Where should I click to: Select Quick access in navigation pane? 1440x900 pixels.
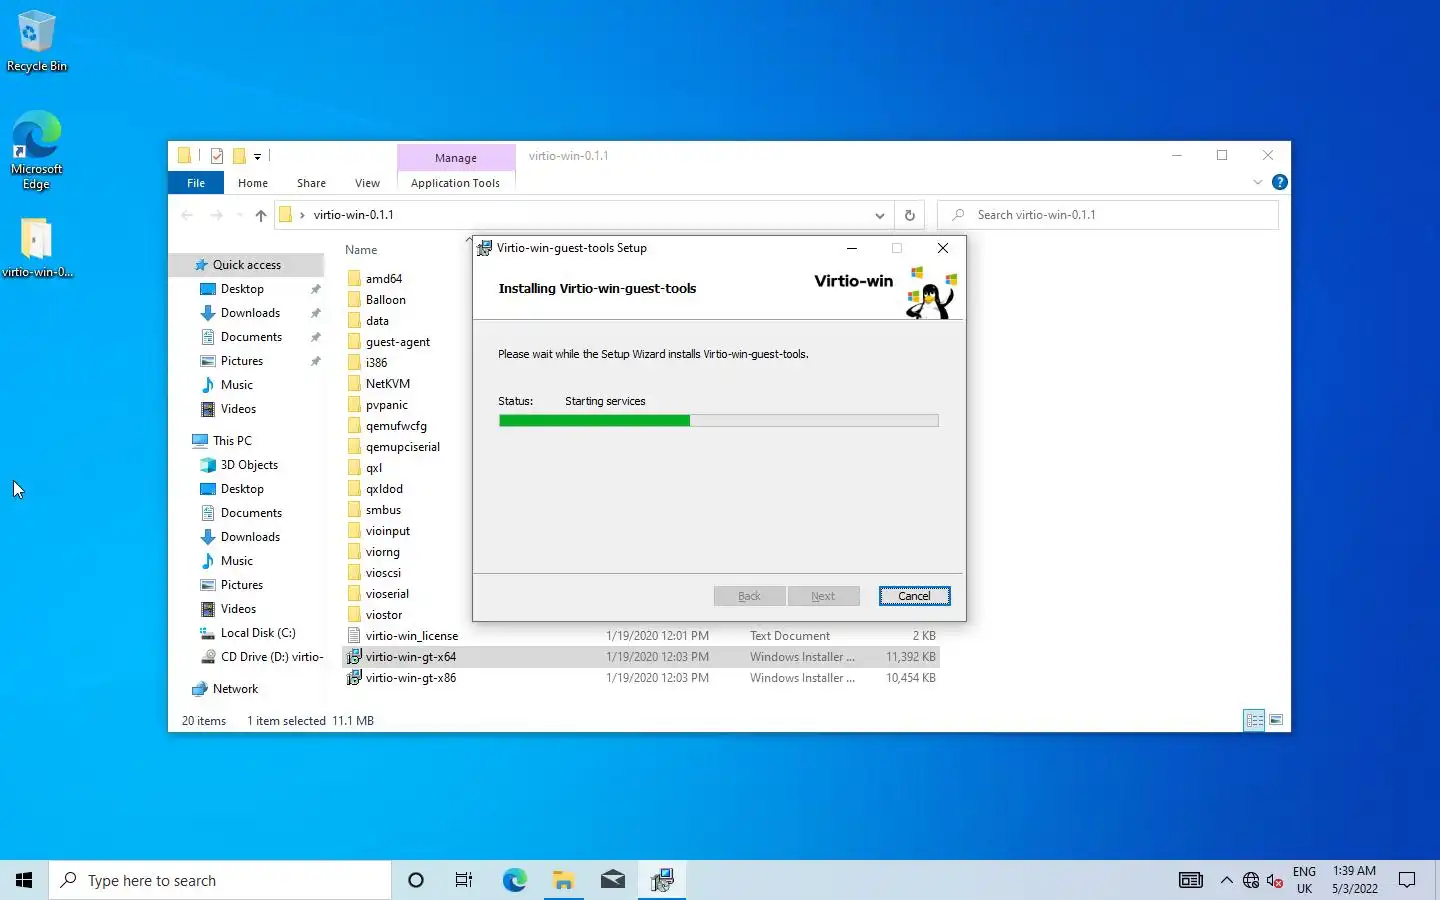[247, 265]
